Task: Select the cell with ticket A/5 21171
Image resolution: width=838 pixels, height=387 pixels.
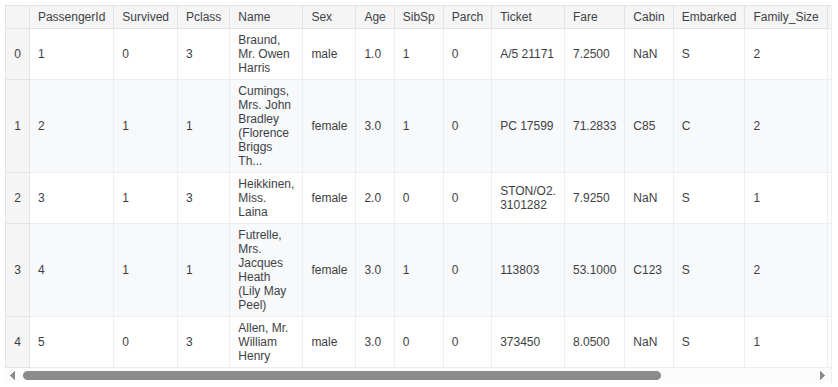Action: [528, 54]
